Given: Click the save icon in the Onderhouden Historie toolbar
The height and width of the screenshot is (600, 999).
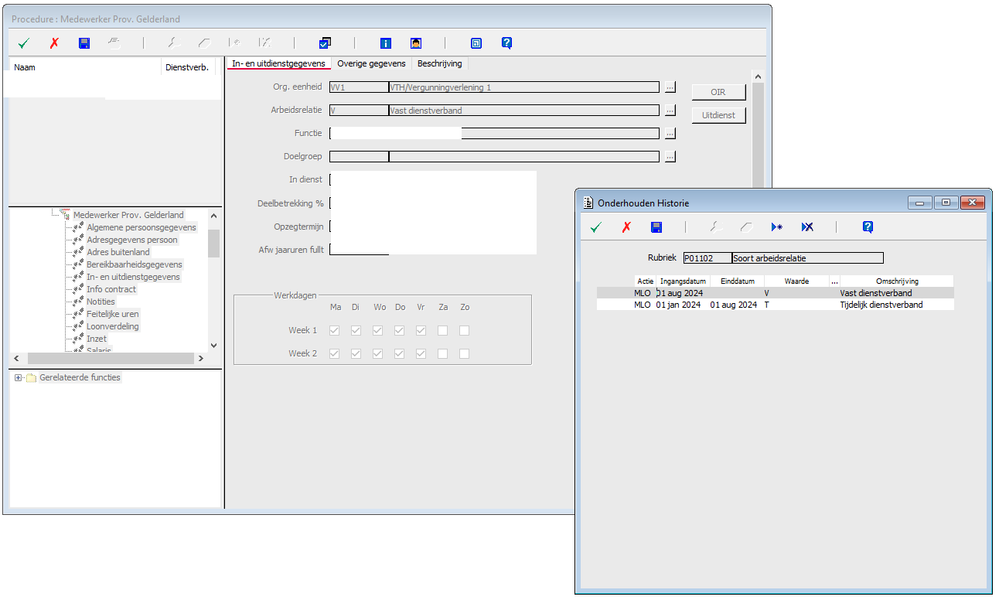Looking at the screenshot, I should click(656, 227).
